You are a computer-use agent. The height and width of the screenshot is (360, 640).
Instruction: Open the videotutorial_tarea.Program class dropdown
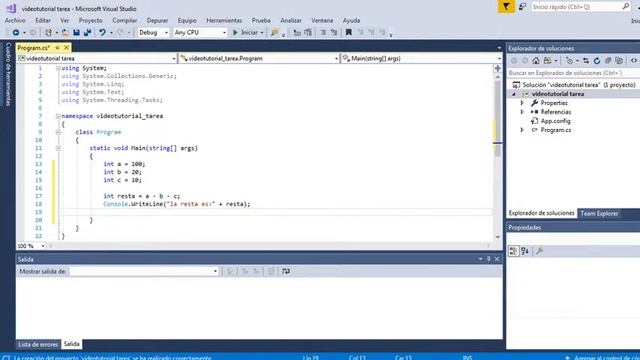pyautogui.click(x=259, y=58)
